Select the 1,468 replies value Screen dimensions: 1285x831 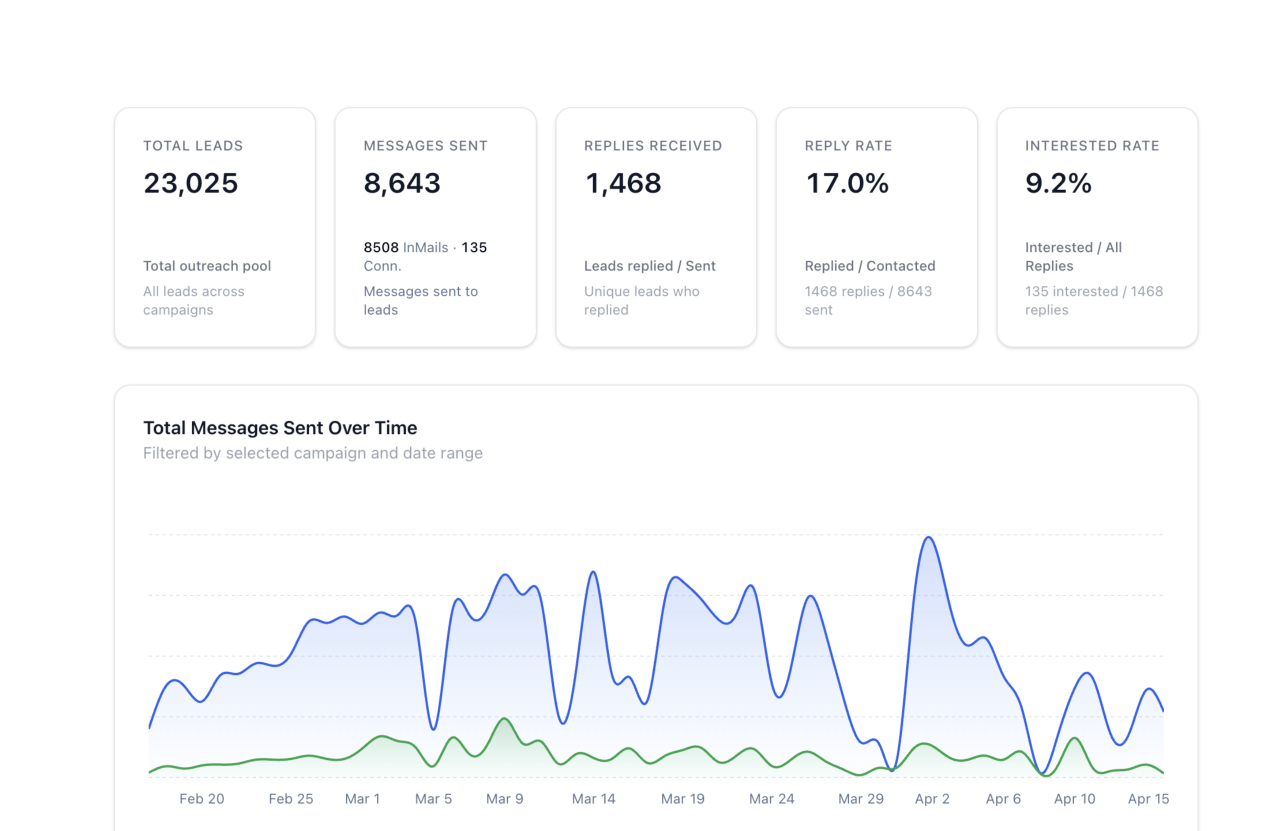click(x=623, y=183)
